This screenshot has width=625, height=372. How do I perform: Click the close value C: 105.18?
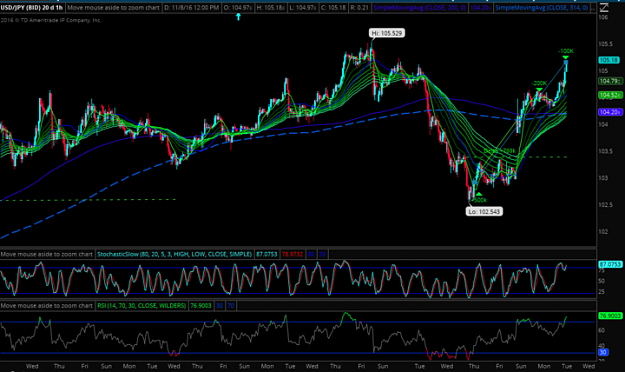pos(334,8)
